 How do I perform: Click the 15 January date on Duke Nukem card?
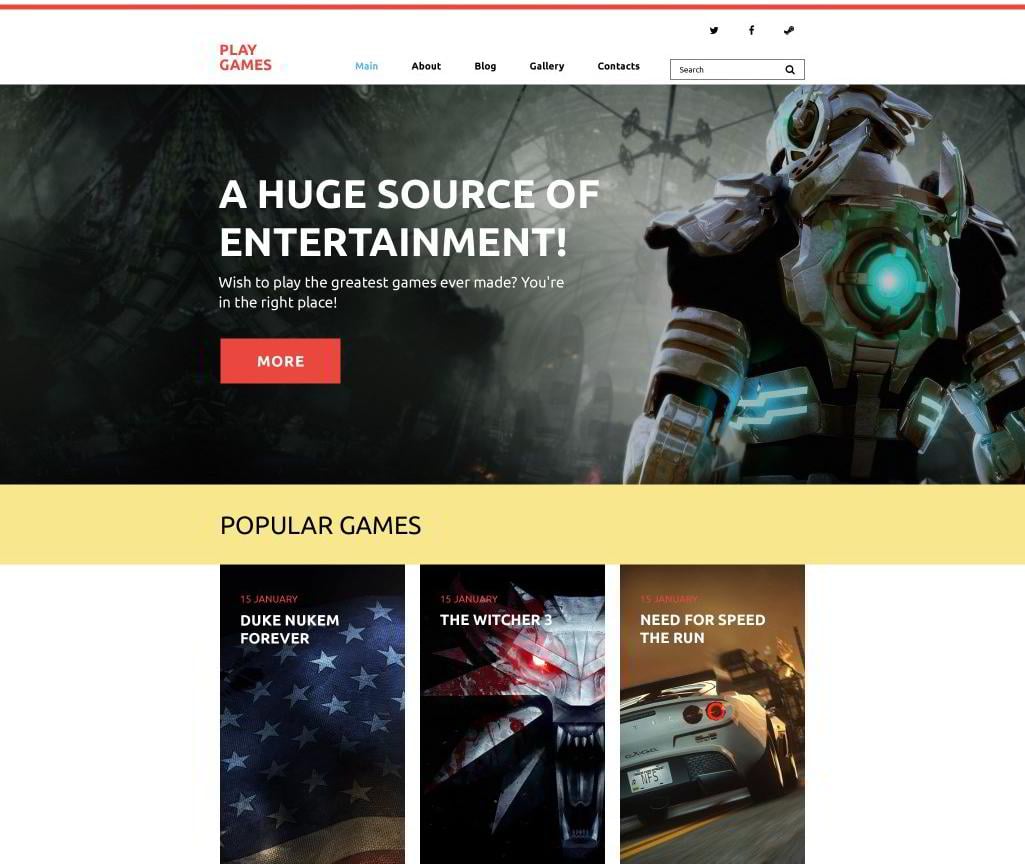tap(269, 599)
